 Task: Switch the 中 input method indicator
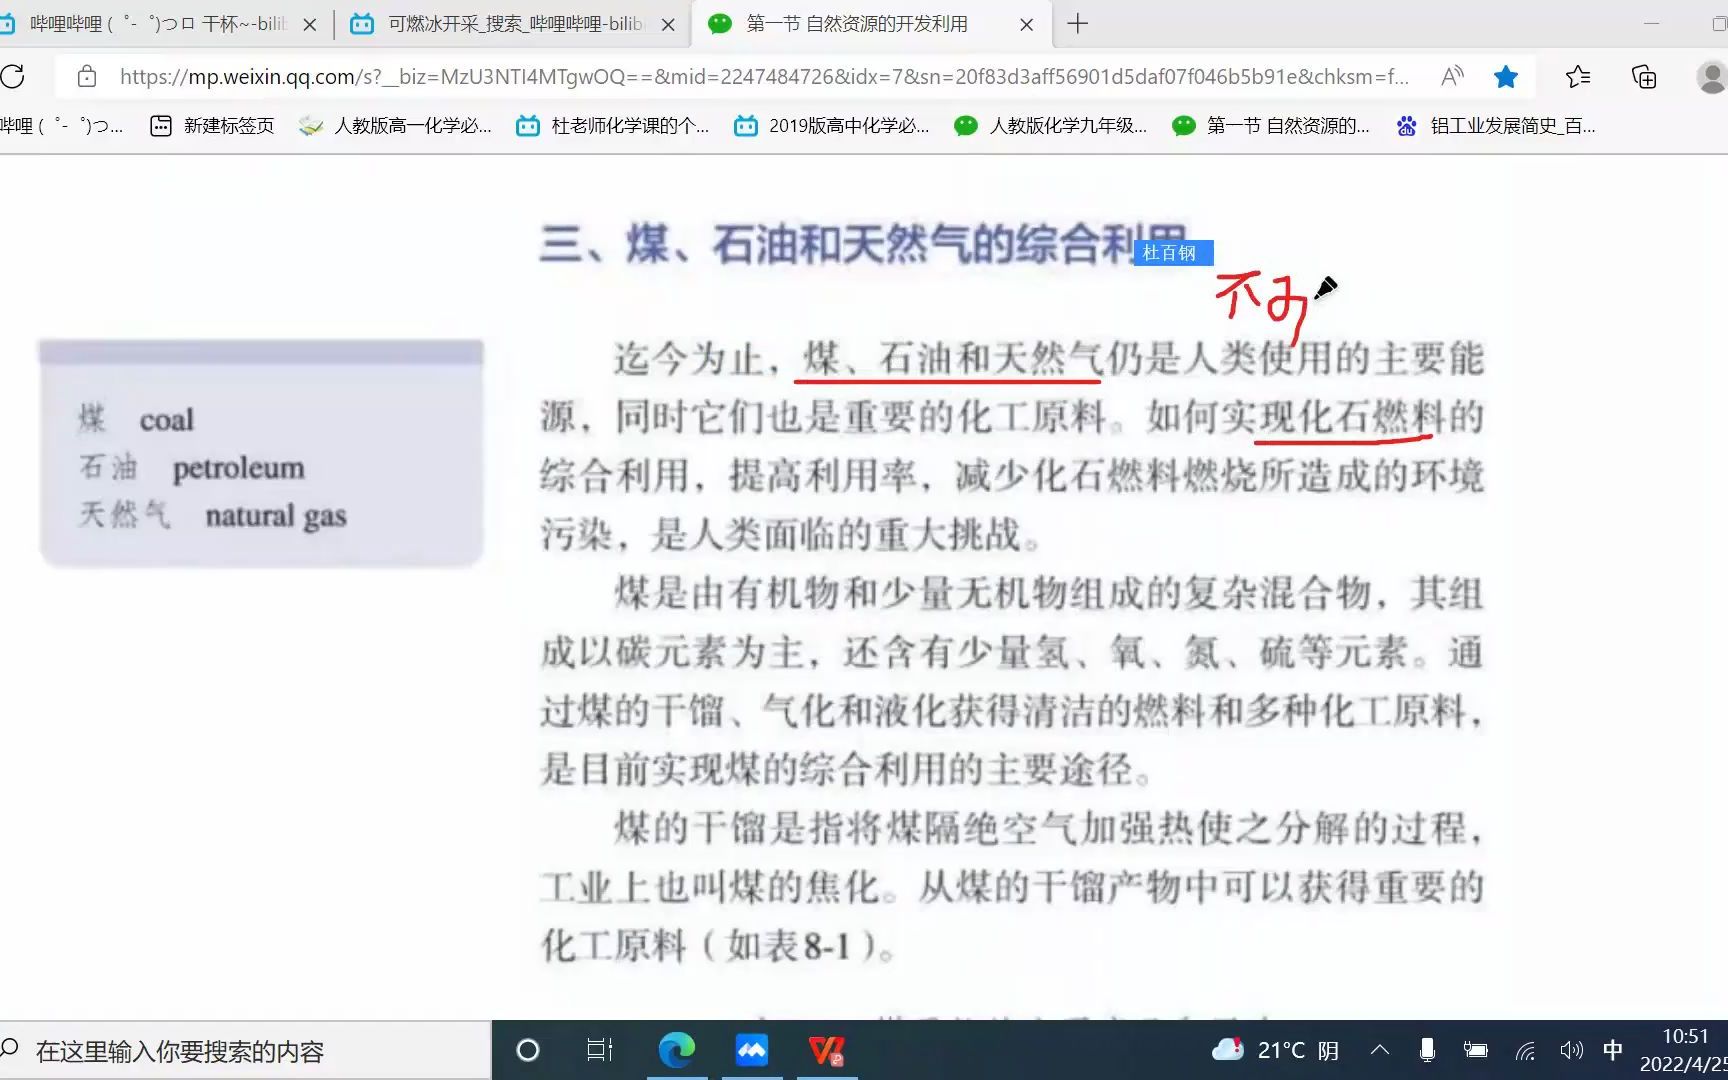pyautogui.click(x=1613, y=1050)
